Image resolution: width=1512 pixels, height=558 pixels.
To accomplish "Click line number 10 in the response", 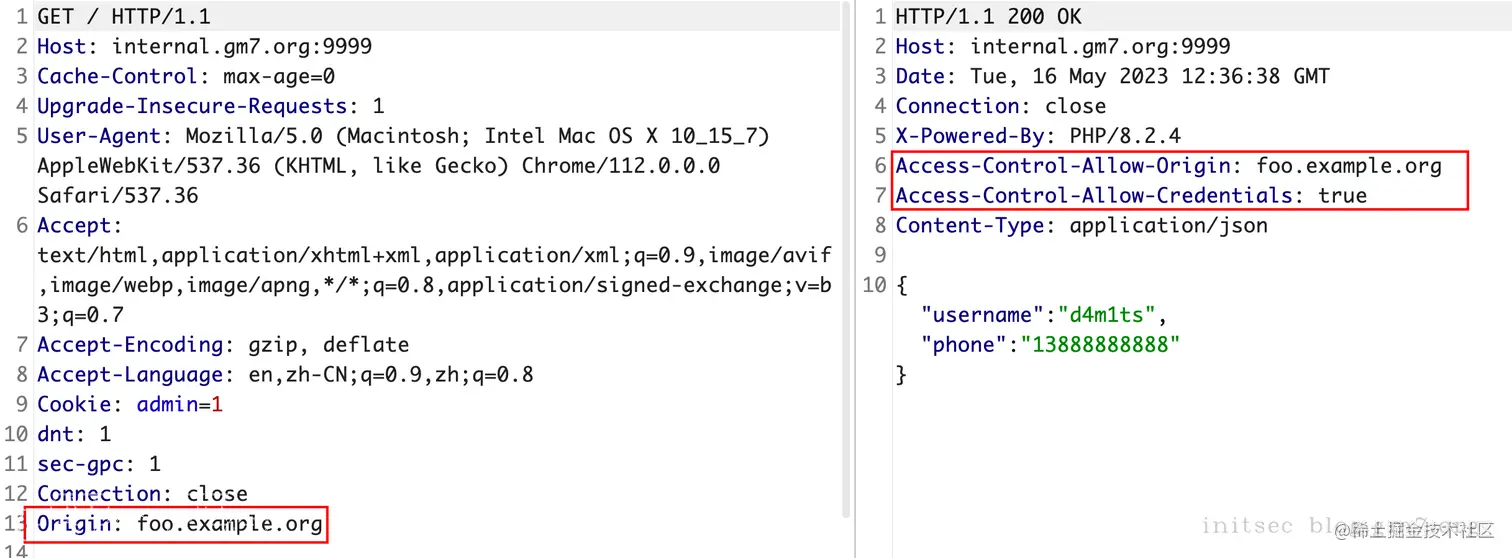I will tap(874, 285).
